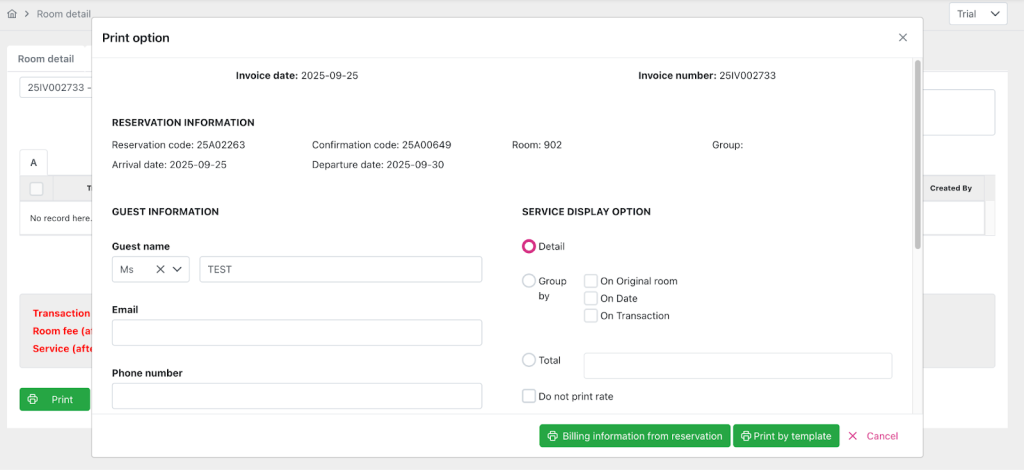The height and width of the screenshot is (470, 1024).
Task: Select the Group by radio option
Action: pyautogui.click(x=529, y=281)
